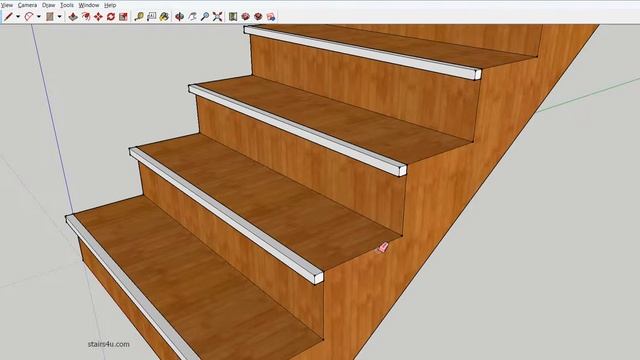Select the Scale tool
Viewport: 640px width, 360px height.
click(123, 17)
